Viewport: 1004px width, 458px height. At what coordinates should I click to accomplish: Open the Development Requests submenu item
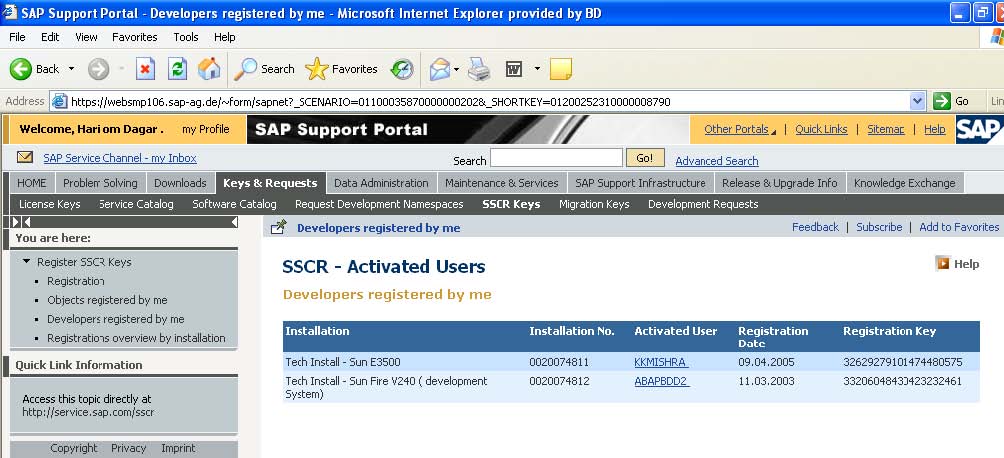tap(703, 204)
